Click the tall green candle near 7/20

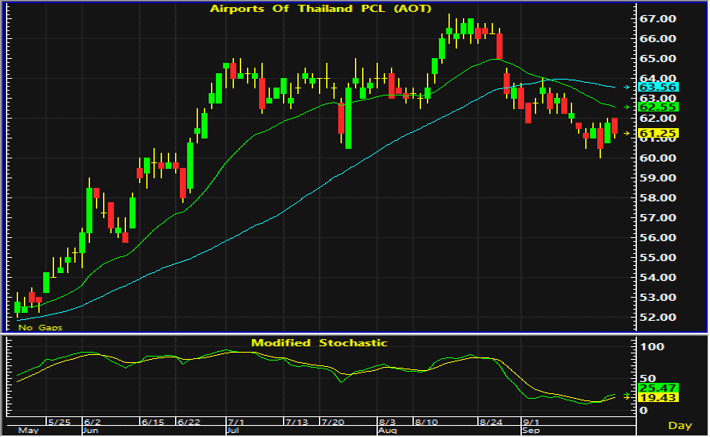click(x=348, y=118)
